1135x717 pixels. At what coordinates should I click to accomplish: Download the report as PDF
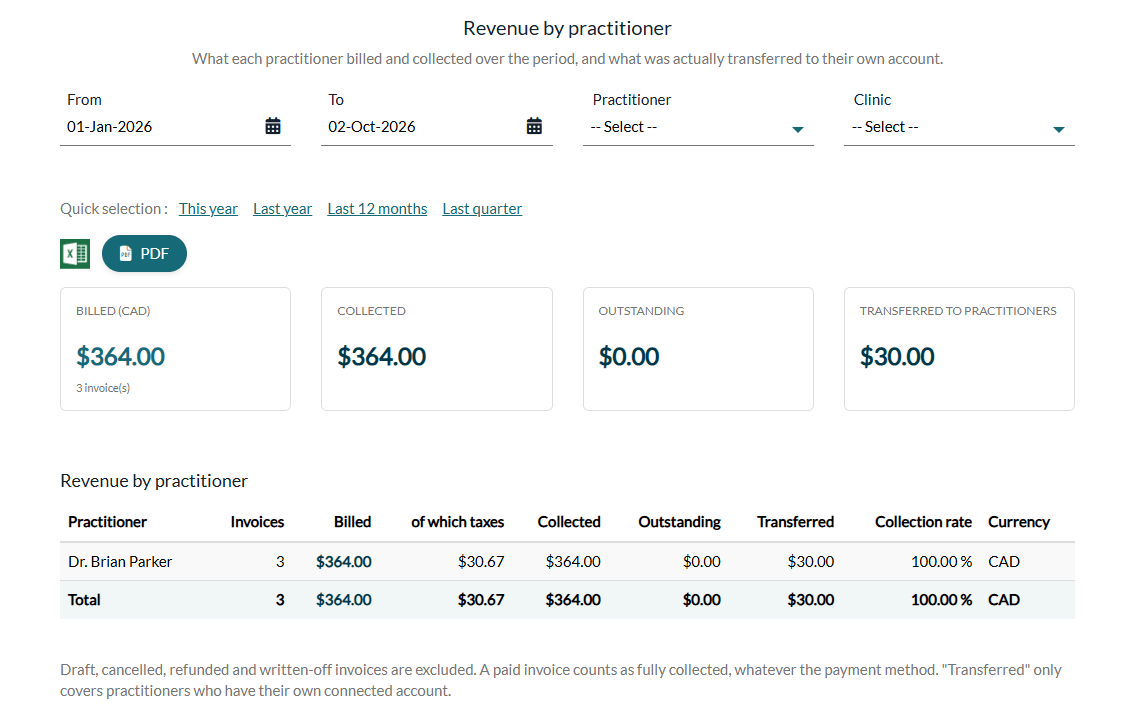click(x=144, y=254)
